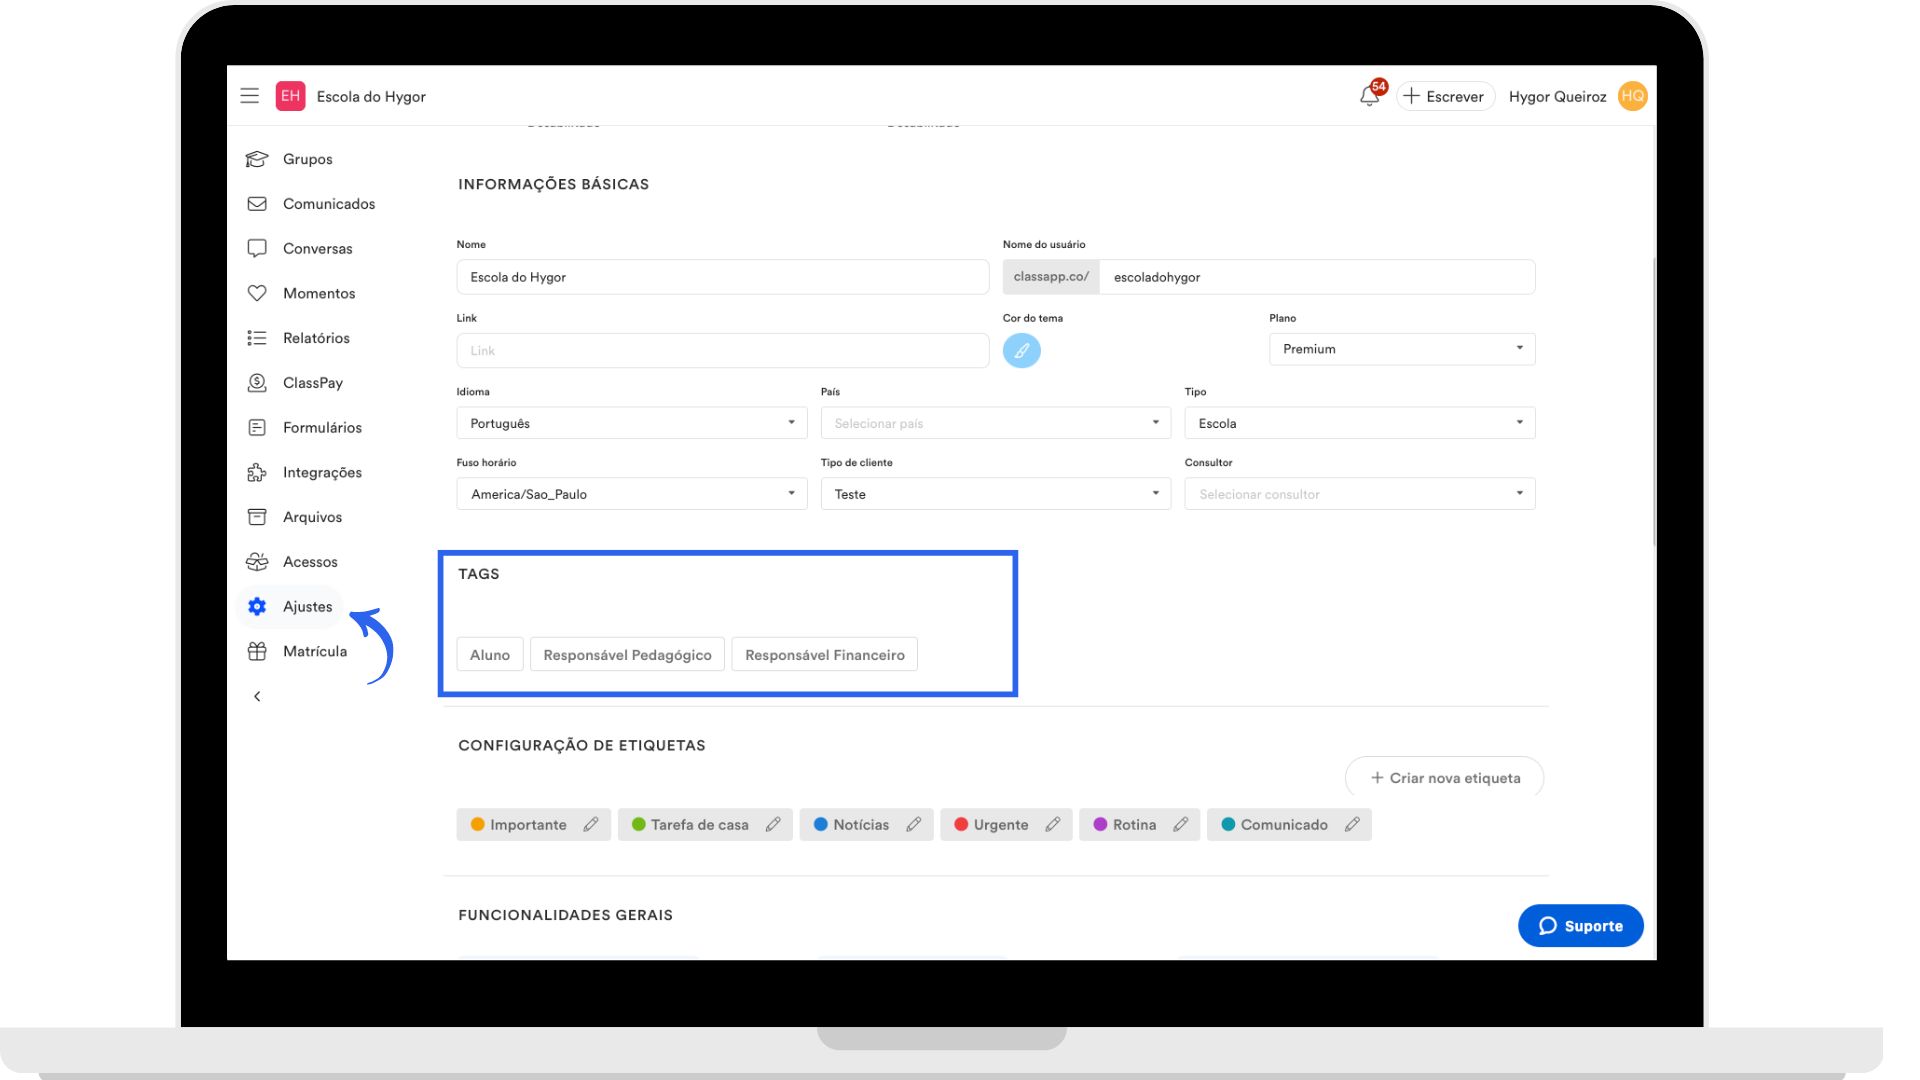Click the Escola do Hygor header title
This screenshot has width=1920, height=1080.
pyautogui.click(x=371, y=97)
